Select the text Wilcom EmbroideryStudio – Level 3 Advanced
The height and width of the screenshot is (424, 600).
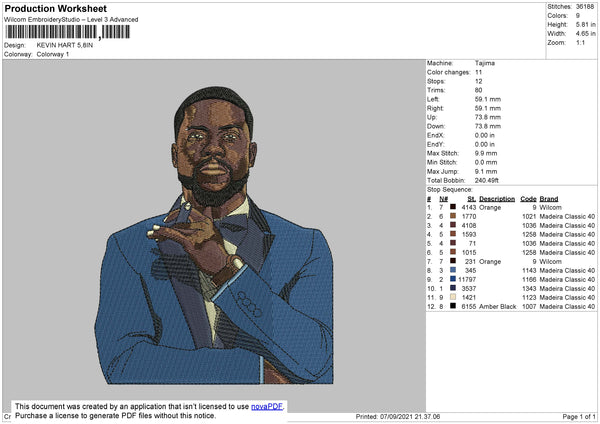[71, 20]
